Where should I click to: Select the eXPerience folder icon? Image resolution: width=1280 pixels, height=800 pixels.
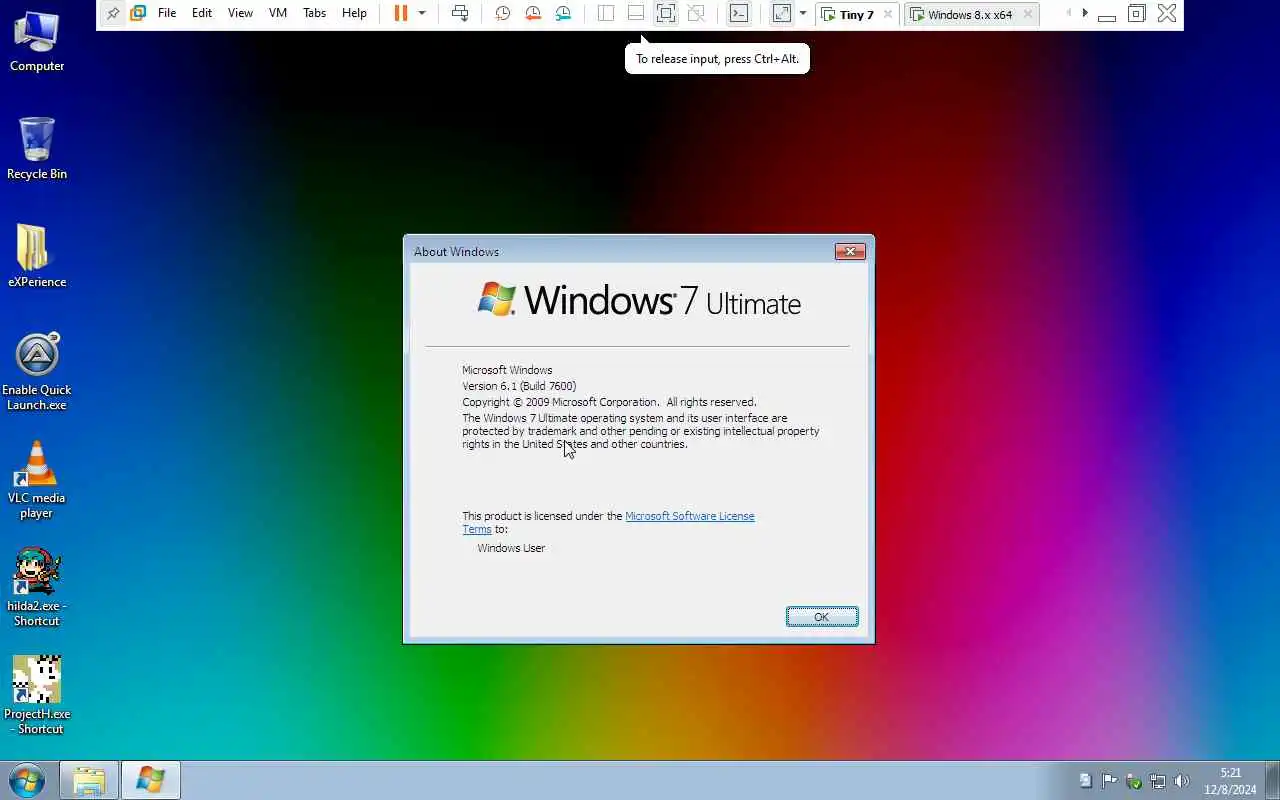point(37,257)
